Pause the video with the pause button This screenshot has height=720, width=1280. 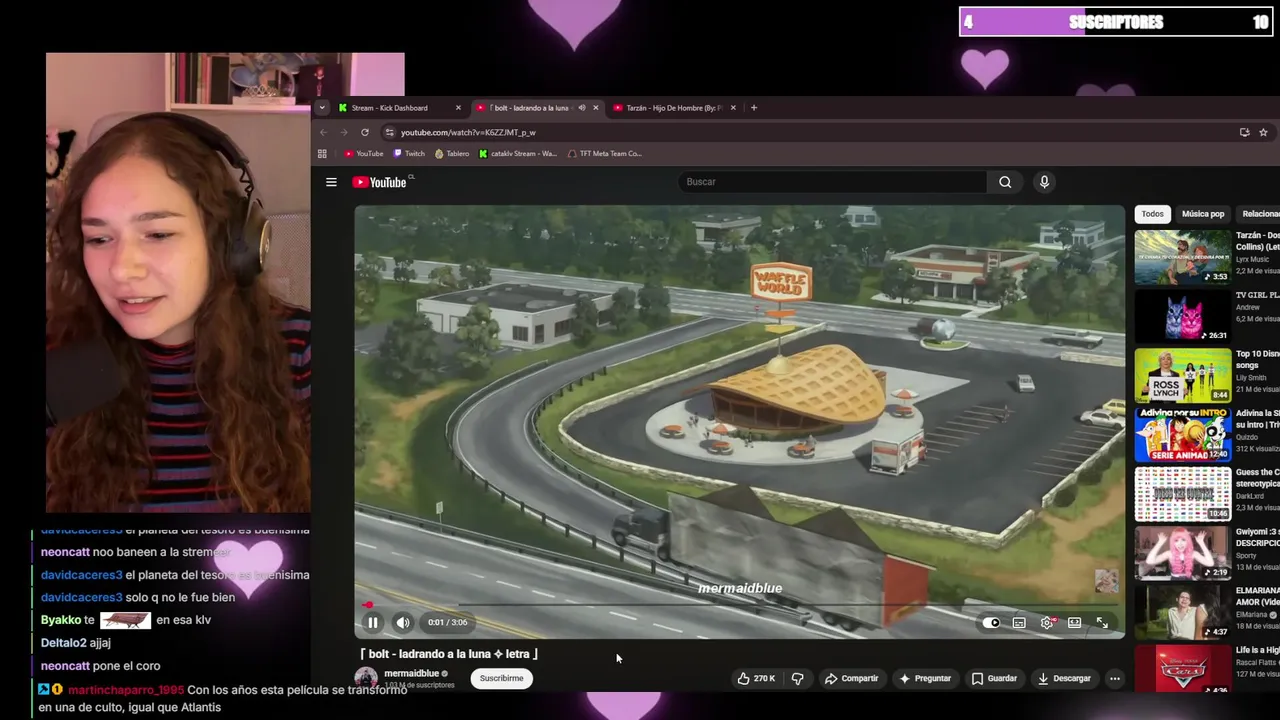pos(372,622)
